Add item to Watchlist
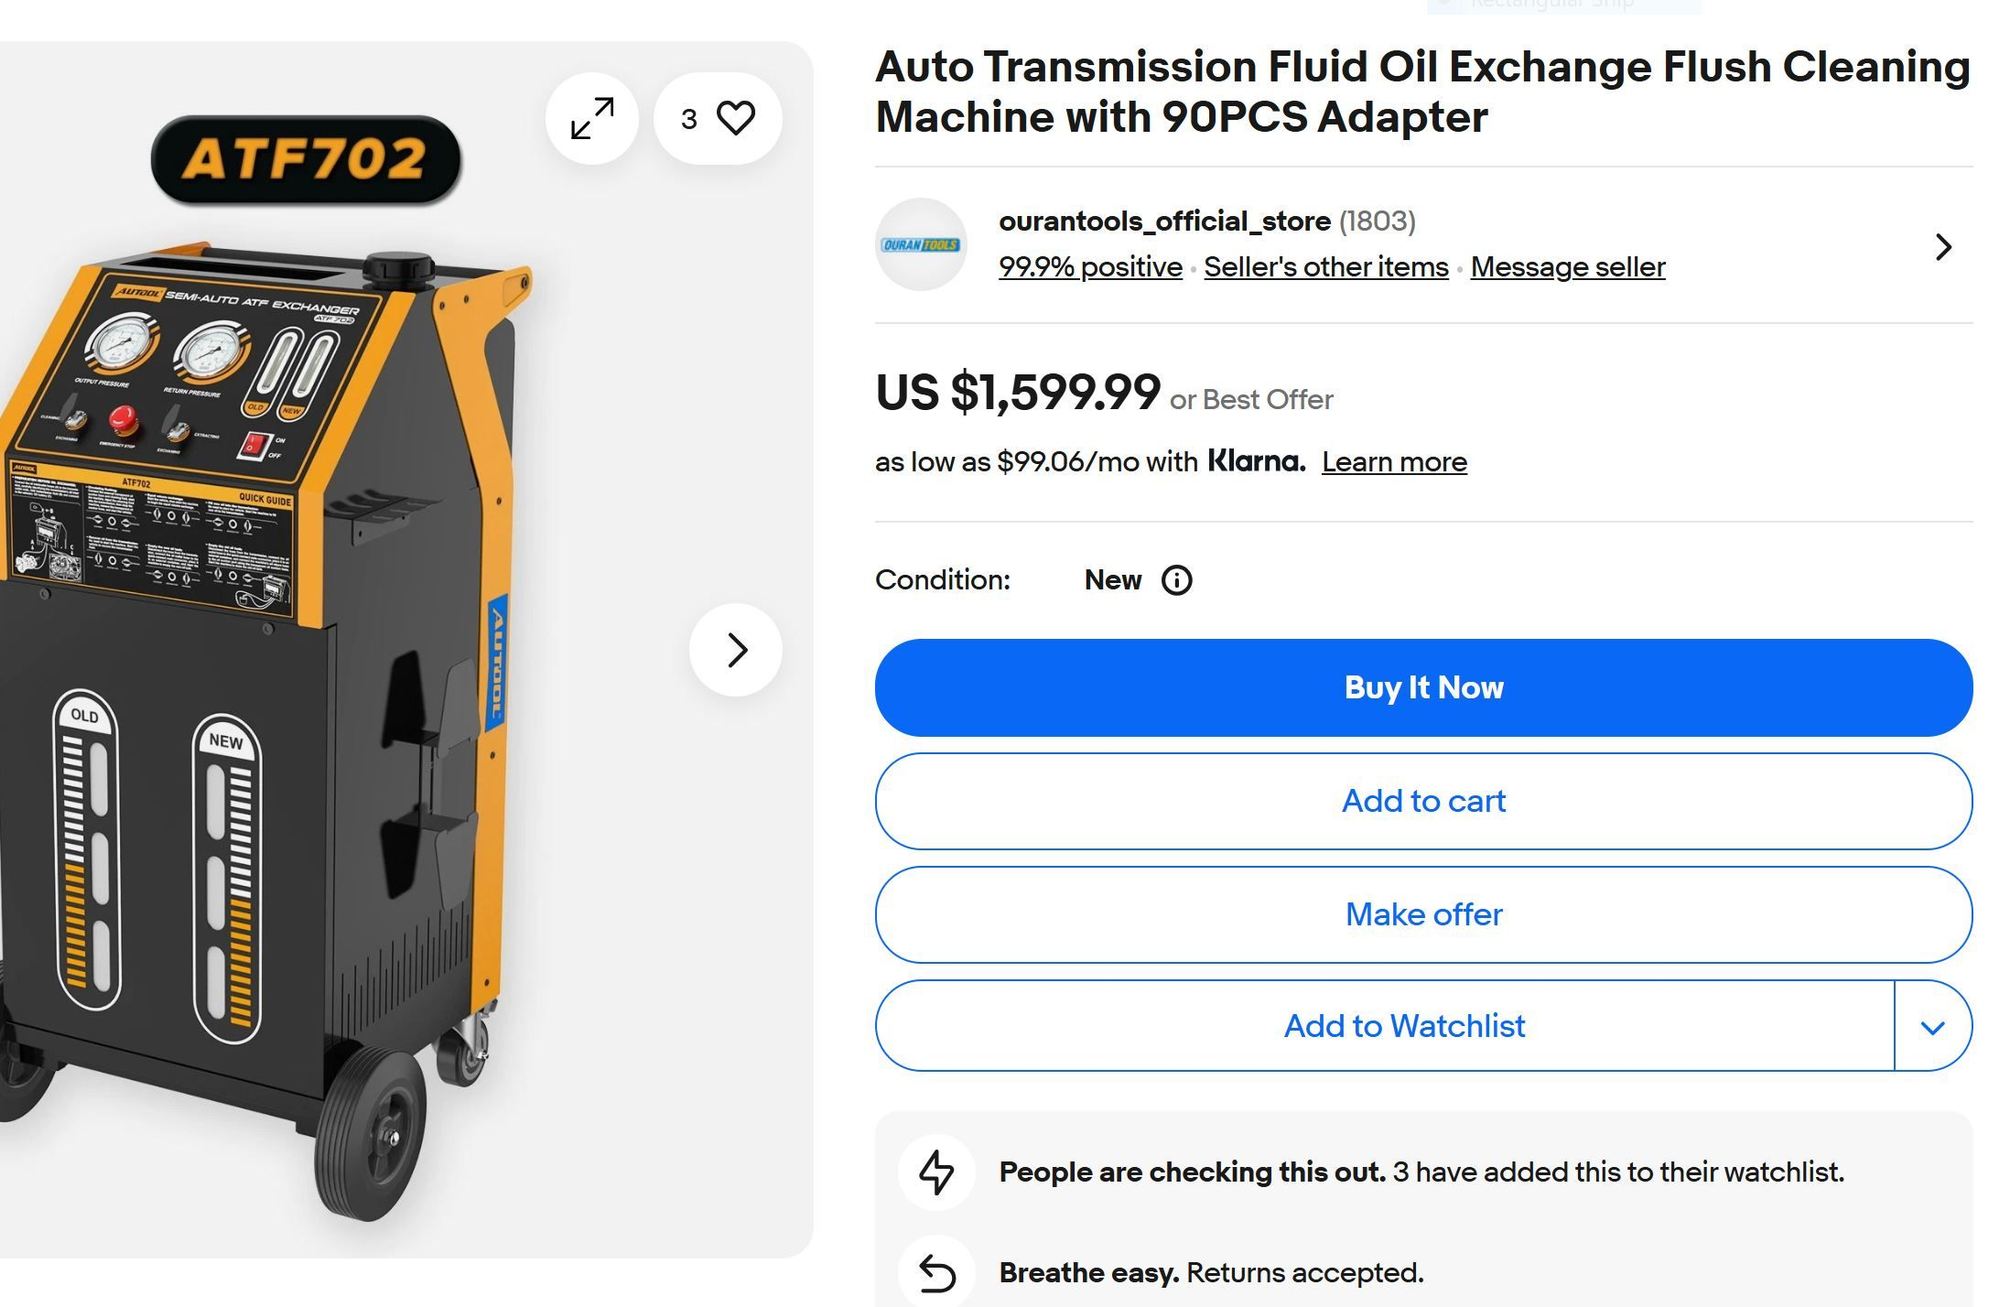Screen dimensions: 2000x1307 (1403, 1026)
